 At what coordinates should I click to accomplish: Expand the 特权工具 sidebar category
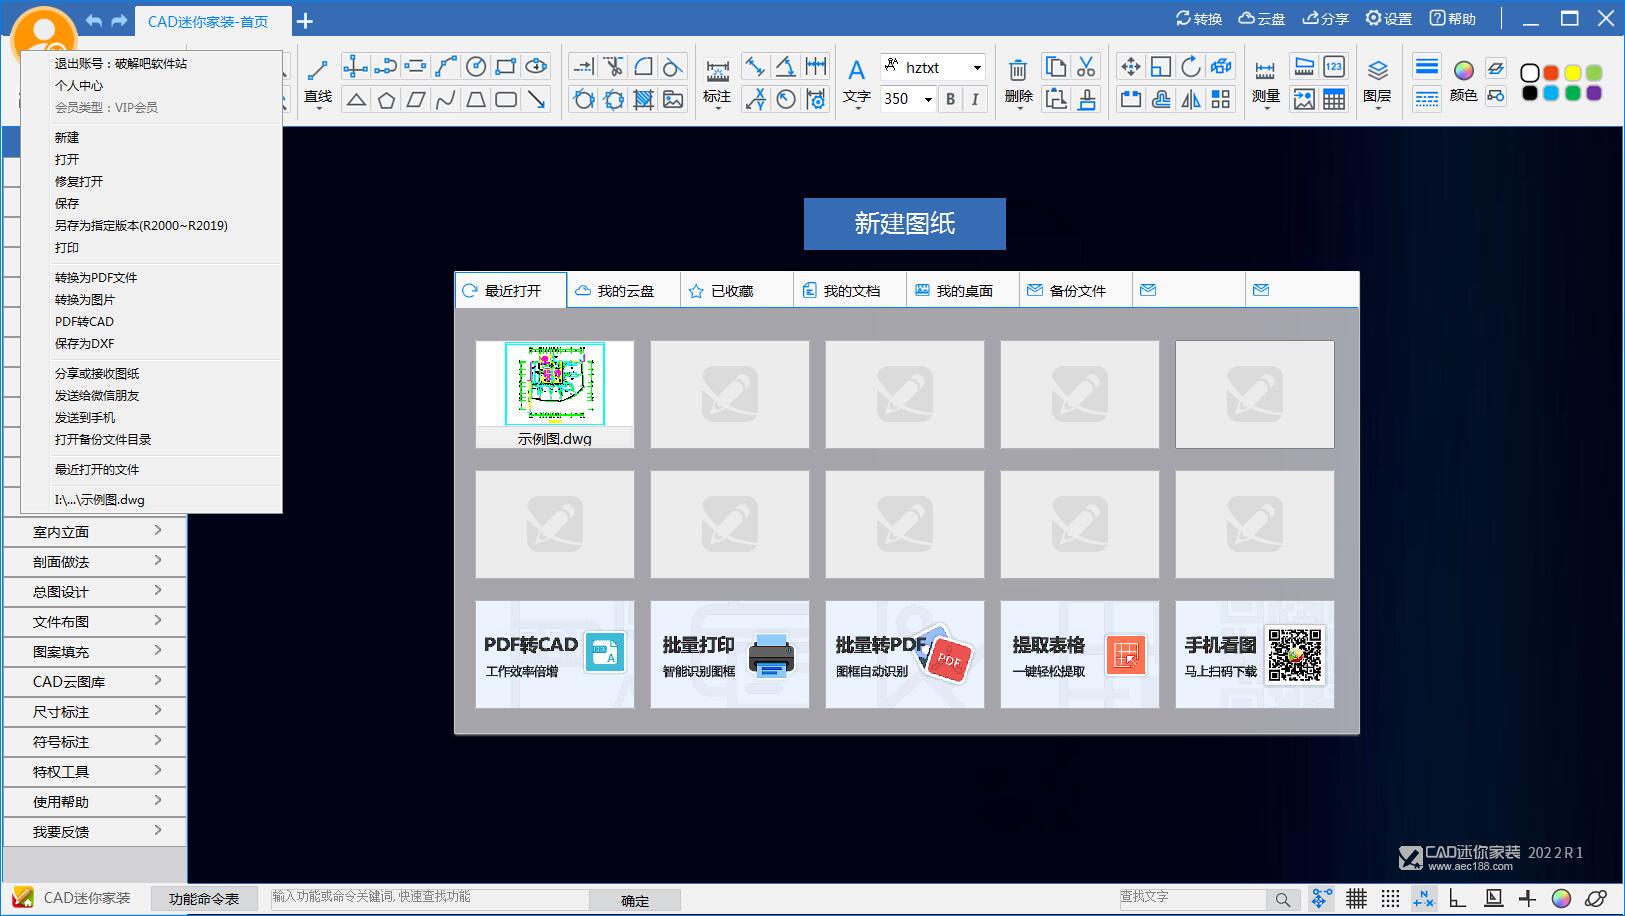pos(95,772)
